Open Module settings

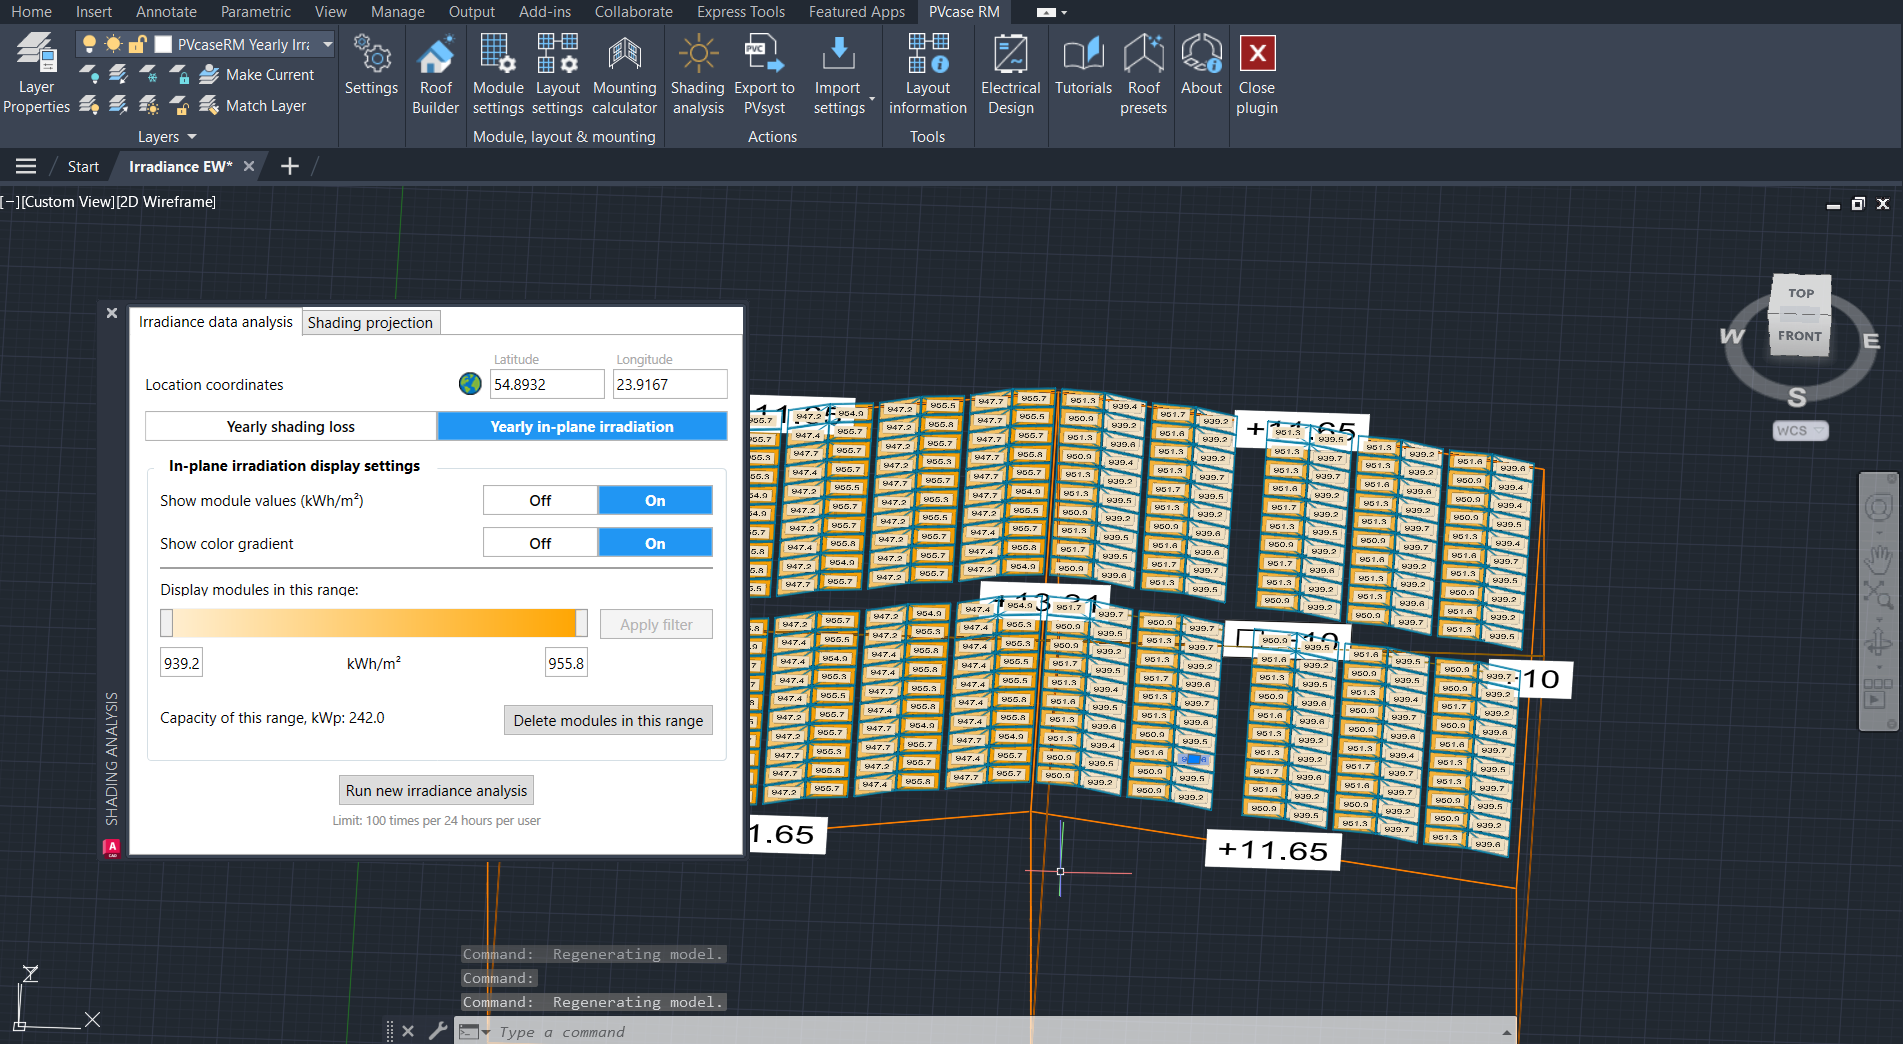[x=498, y=73]
